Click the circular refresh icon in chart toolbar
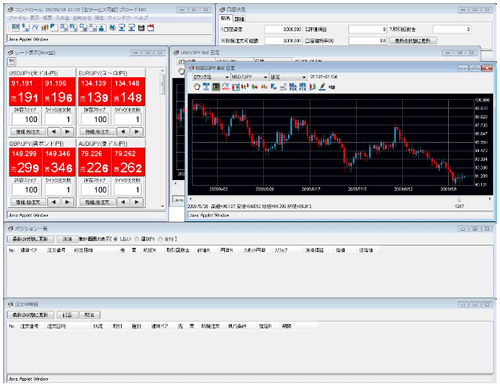Image resolution: width=500 pixels, height=385 pixels. [197, 87]
